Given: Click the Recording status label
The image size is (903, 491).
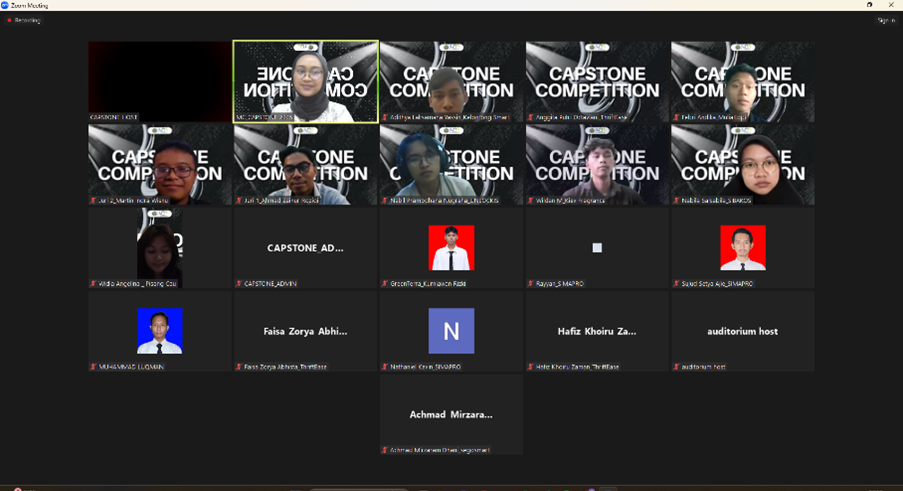Looking at the screenshot, I should click(x=28, y=20).
